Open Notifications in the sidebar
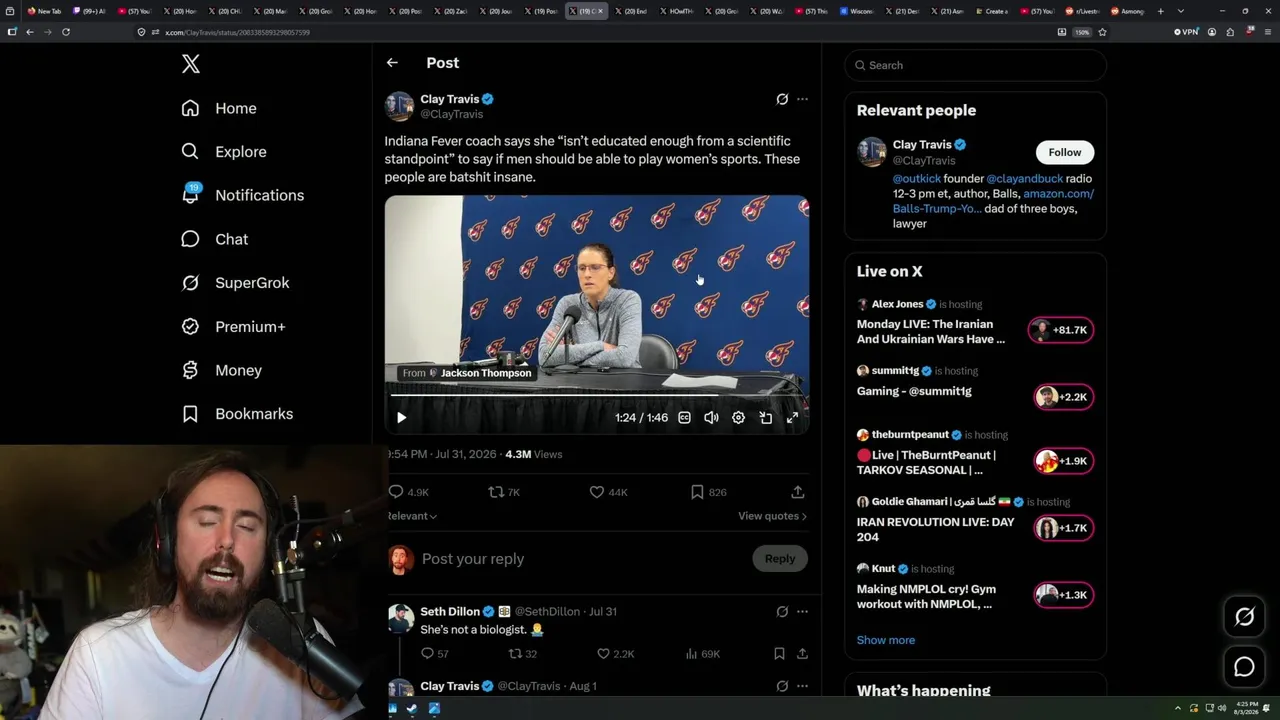 click(243, 195)
